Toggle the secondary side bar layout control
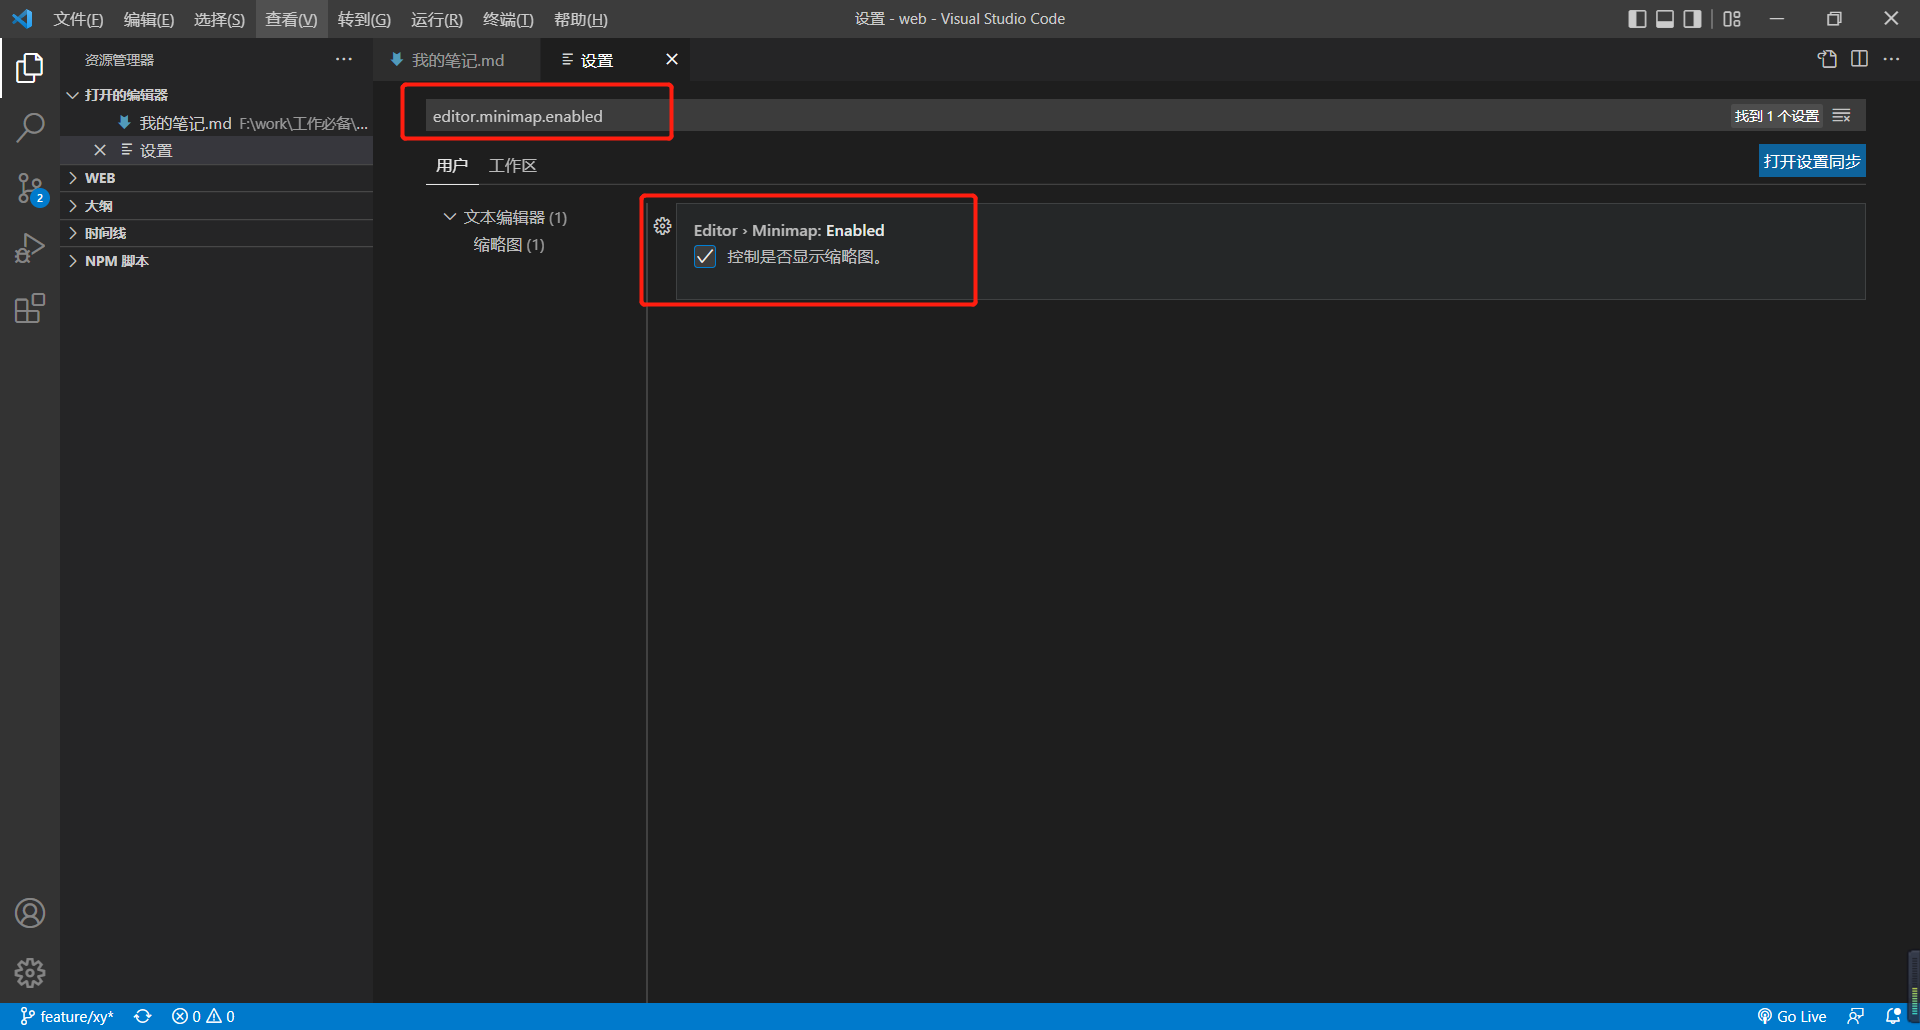 1692,18
